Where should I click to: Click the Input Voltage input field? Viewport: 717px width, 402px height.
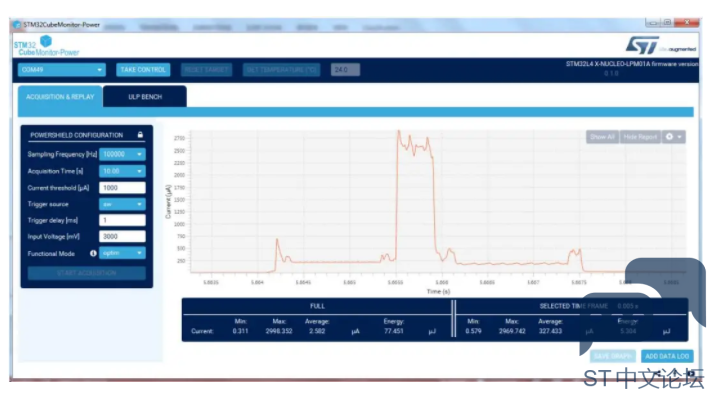[x=122, y=236]
